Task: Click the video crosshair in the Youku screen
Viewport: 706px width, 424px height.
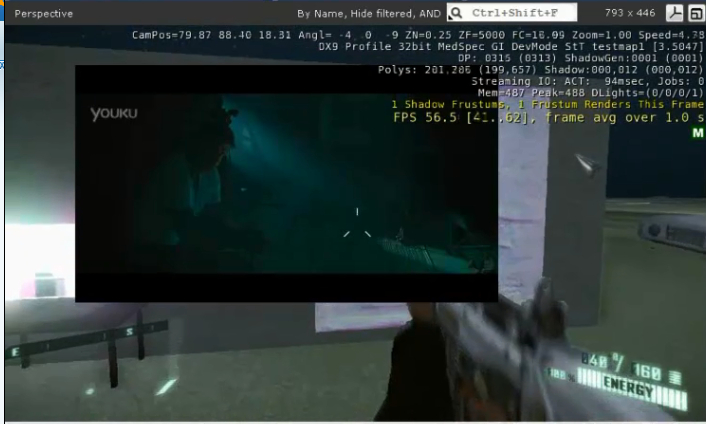Action: (357, 222)
